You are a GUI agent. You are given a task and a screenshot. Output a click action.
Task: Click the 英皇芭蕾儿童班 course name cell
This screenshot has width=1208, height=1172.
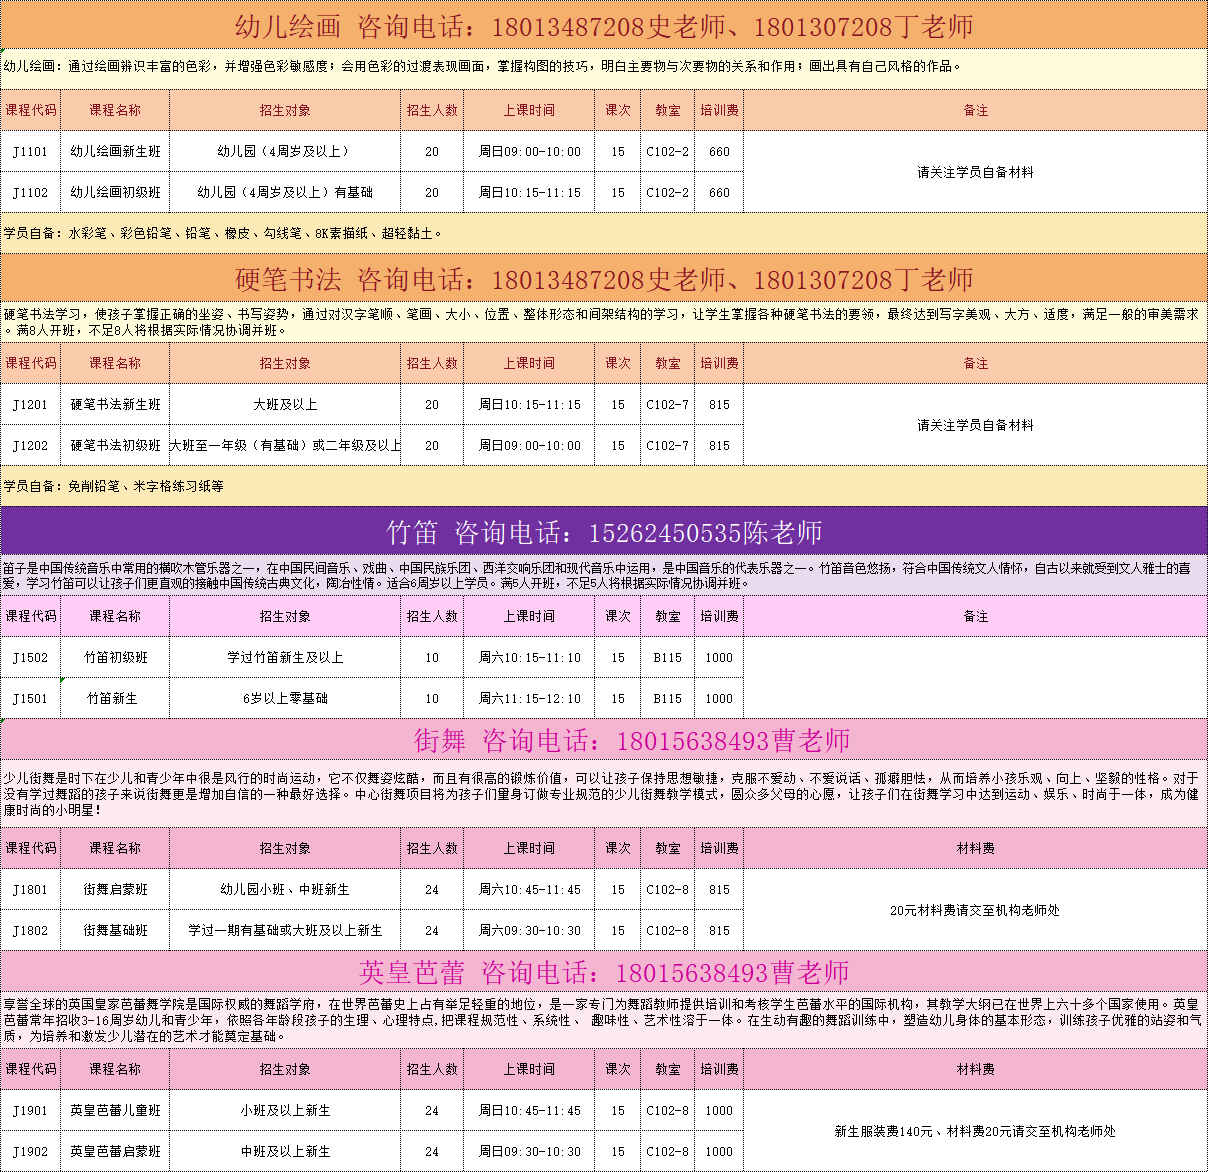click(x=115, y=1111)
